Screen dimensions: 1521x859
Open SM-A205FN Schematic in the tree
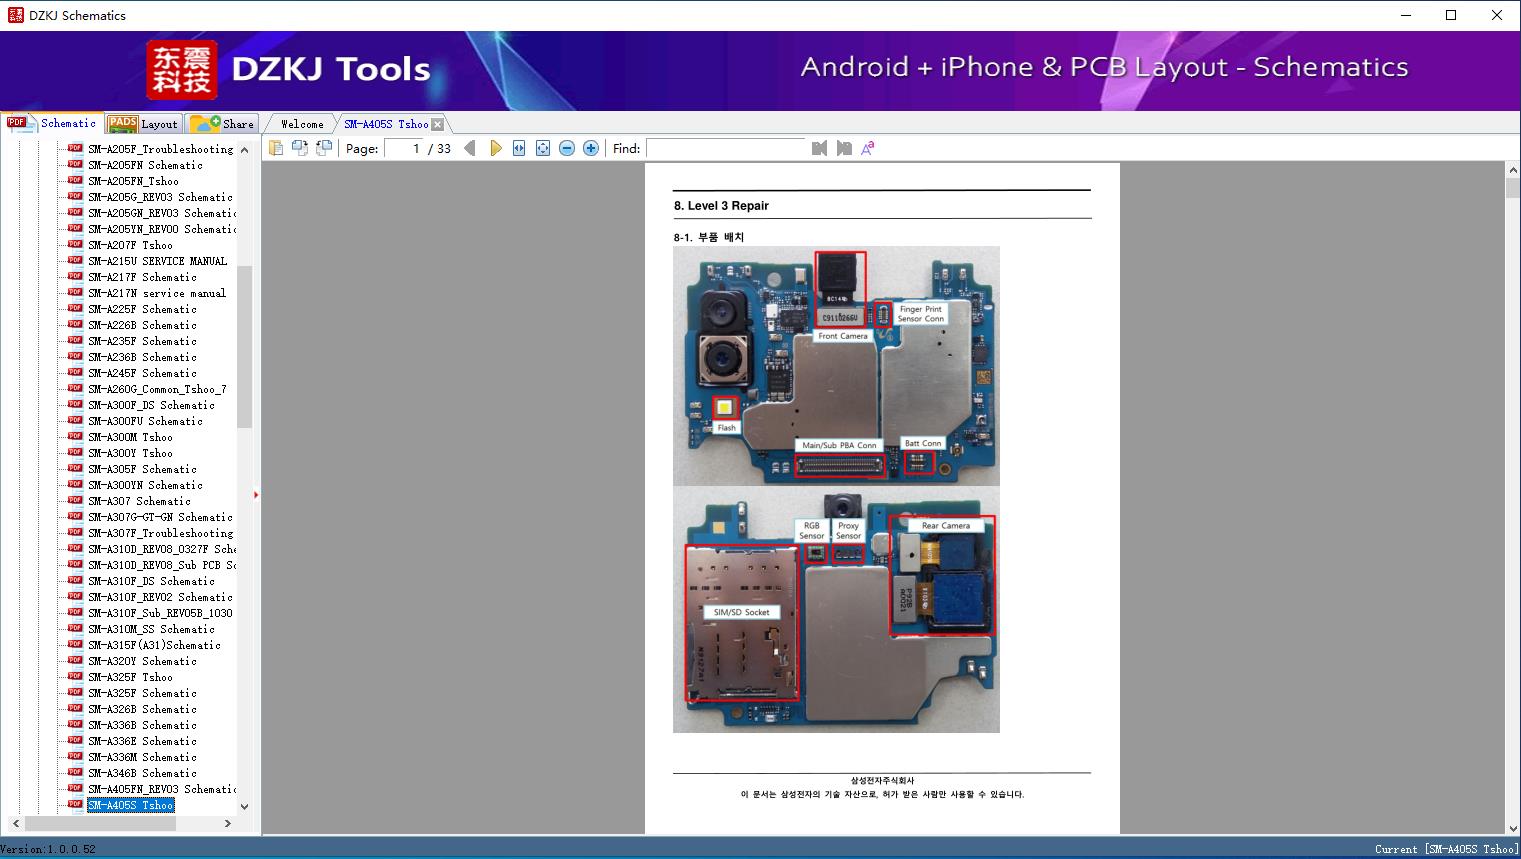point(145,165)
